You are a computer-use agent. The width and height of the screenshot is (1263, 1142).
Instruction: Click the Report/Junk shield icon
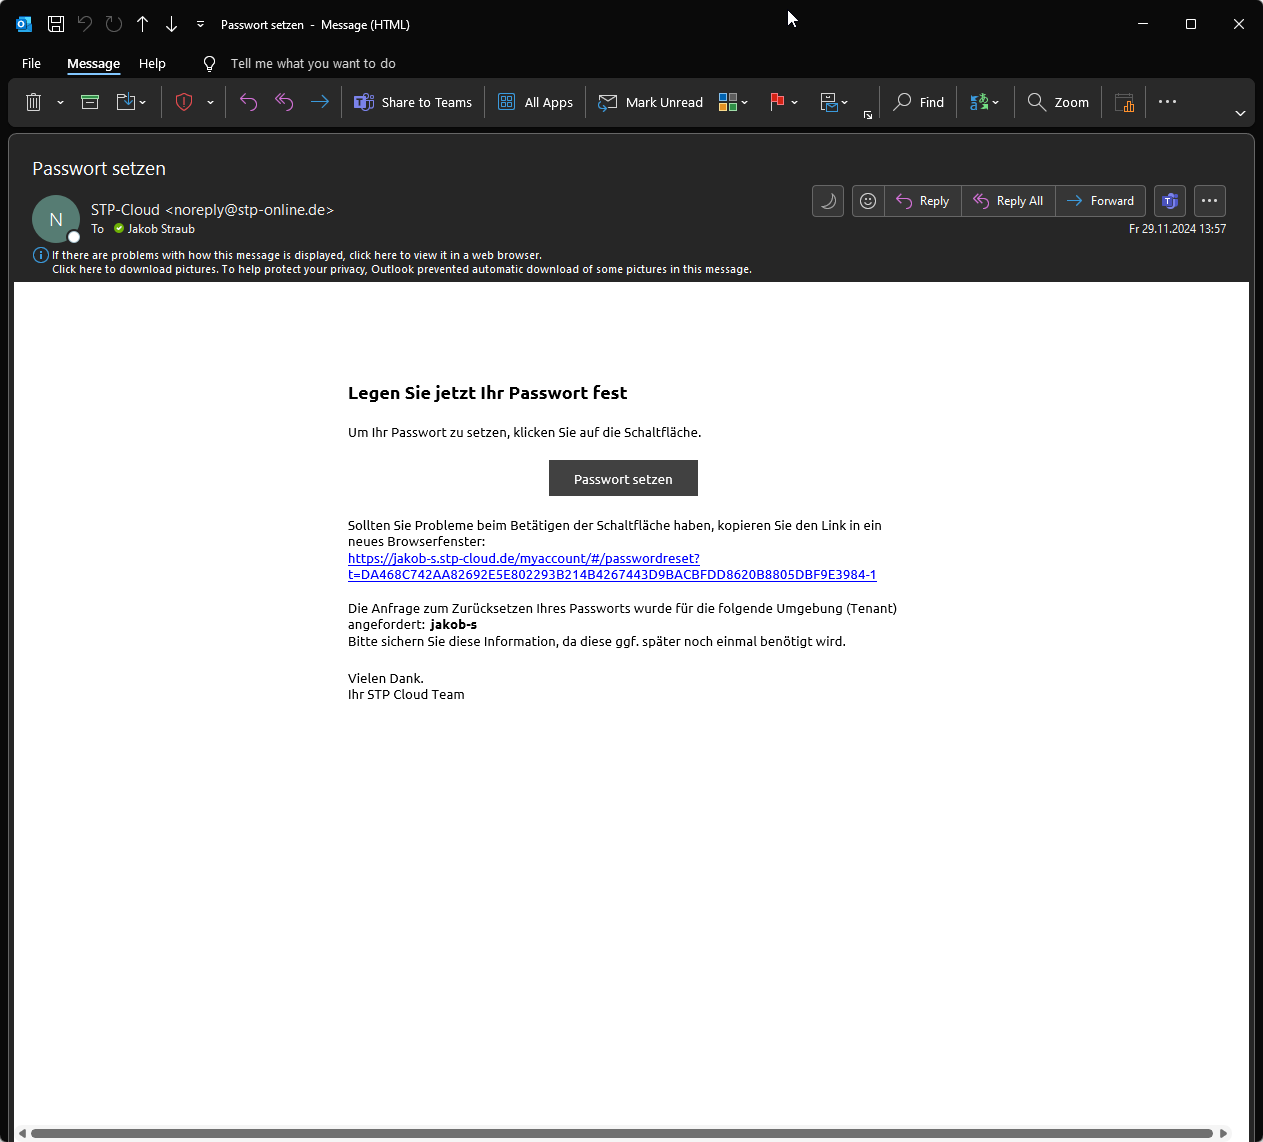pyautogui.click(x=184, y=102)
